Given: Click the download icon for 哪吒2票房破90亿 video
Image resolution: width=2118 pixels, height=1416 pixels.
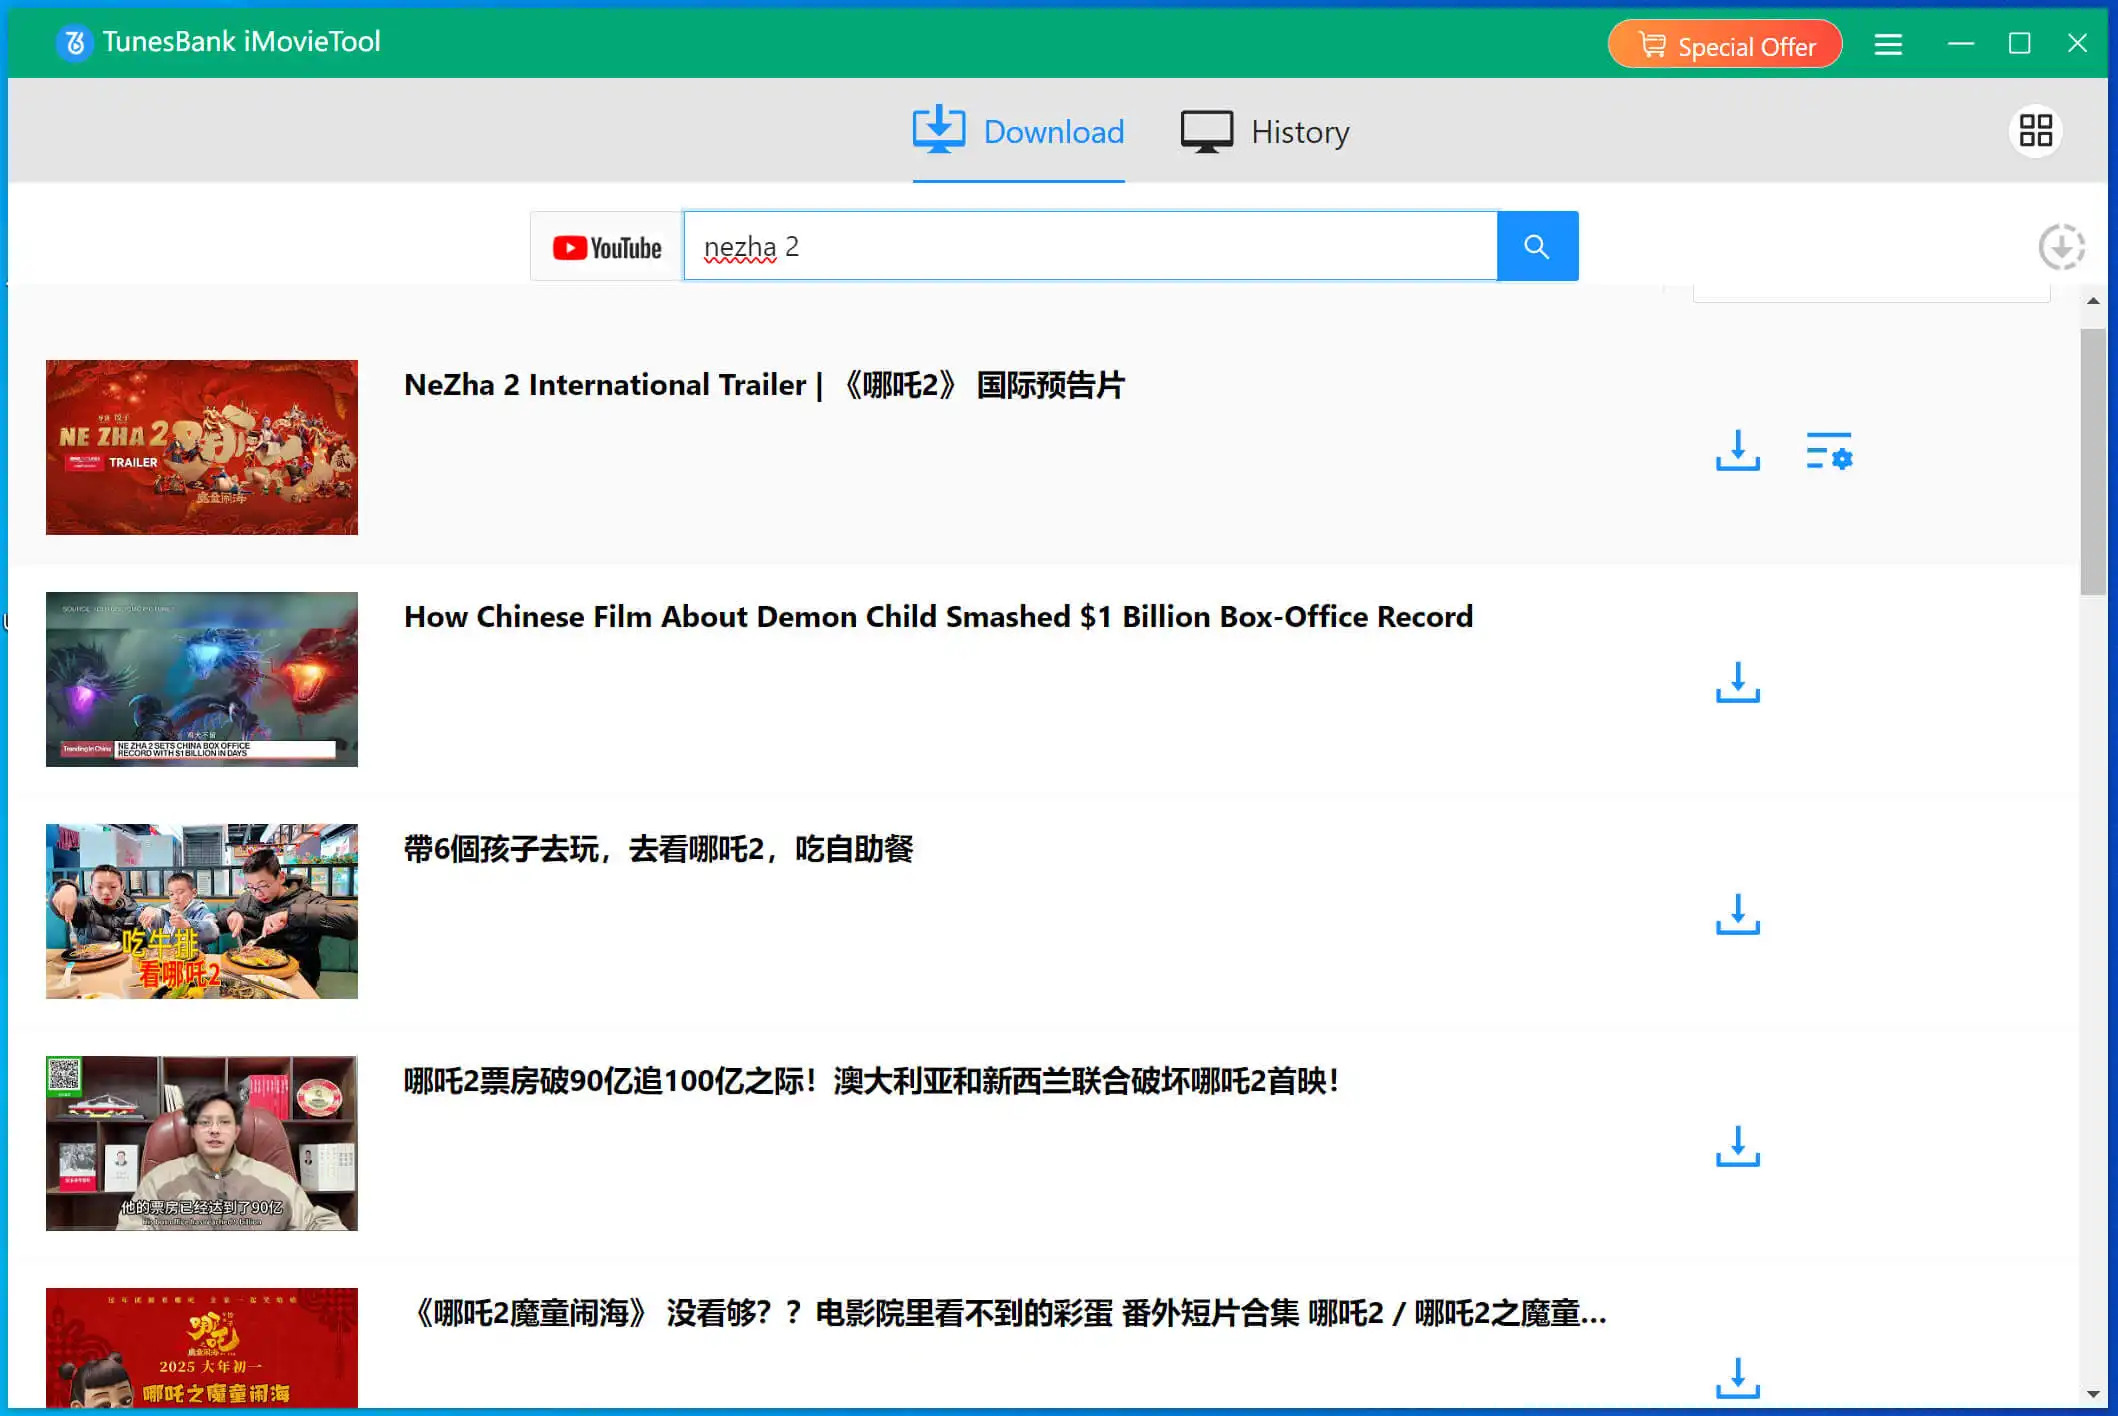Looking at the screenshot, I should point(1737,1144).
